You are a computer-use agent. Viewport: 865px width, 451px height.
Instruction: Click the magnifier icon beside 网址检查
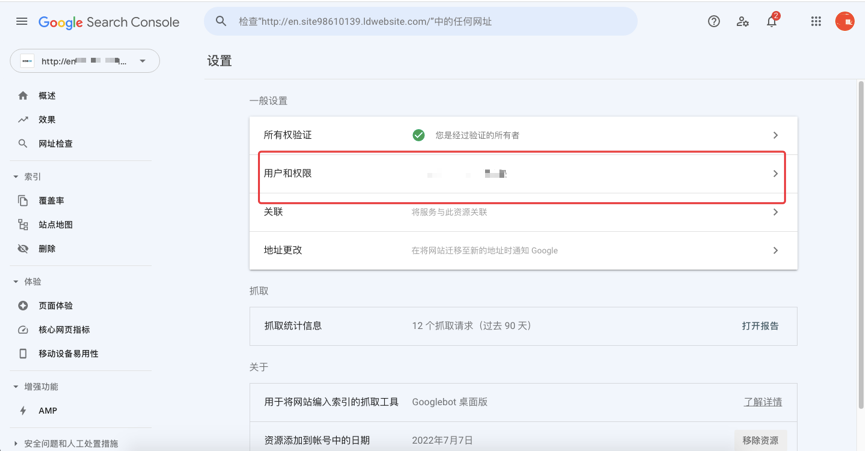click(23, 143)
